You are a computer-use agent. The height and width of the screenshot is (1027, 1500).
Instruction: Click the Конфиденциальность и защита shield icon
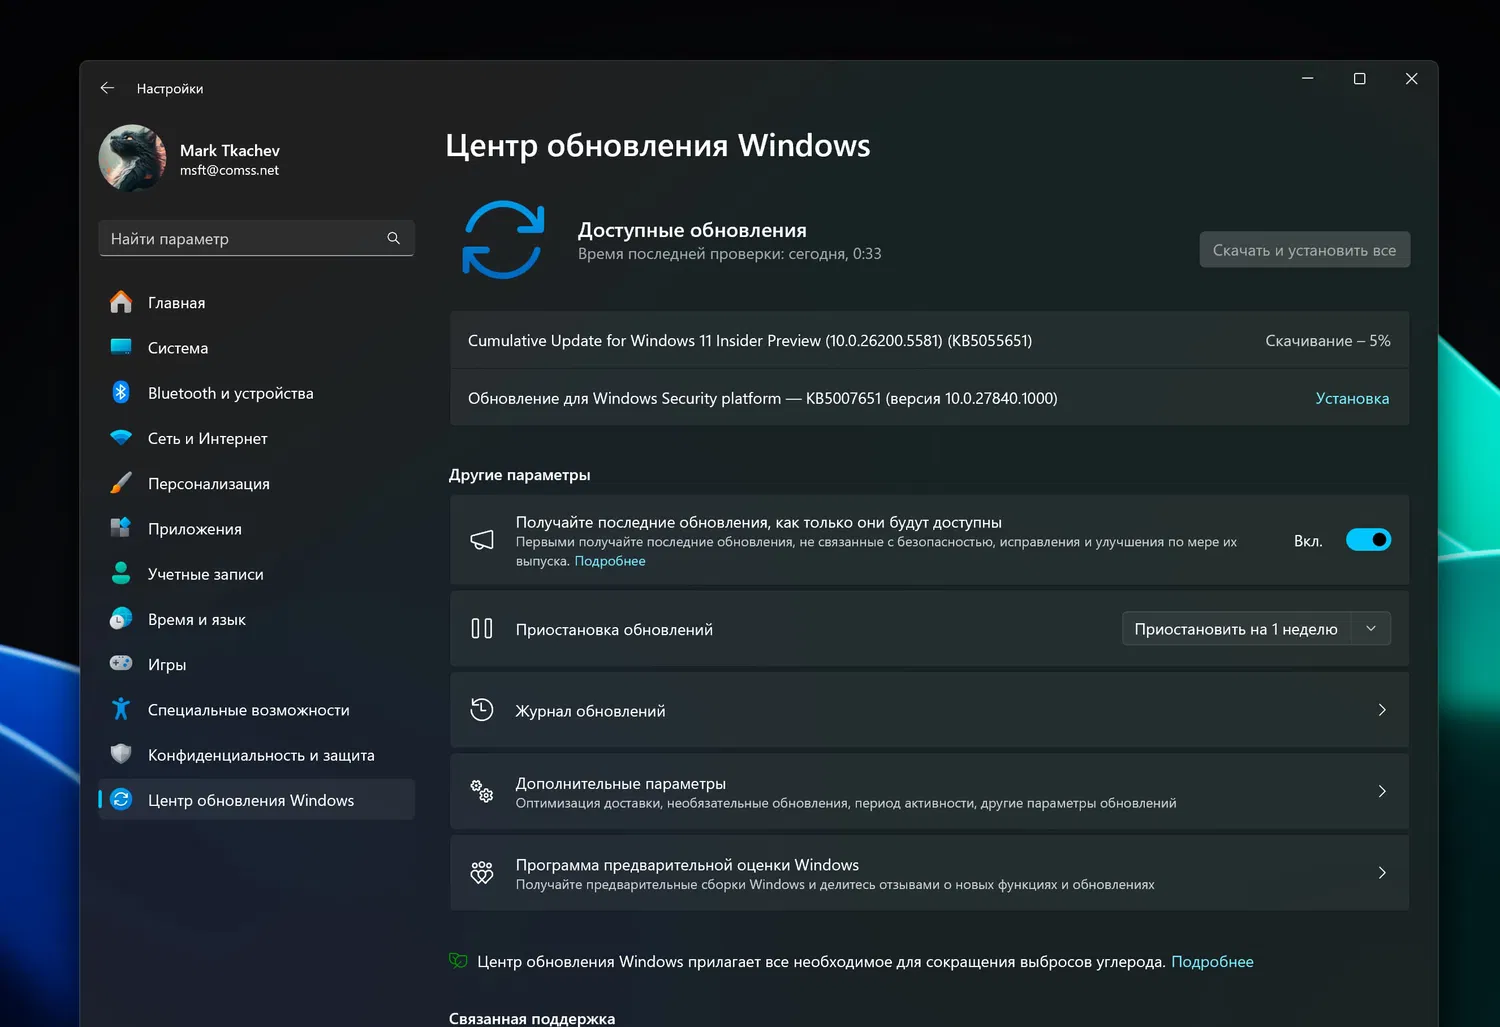121,754
